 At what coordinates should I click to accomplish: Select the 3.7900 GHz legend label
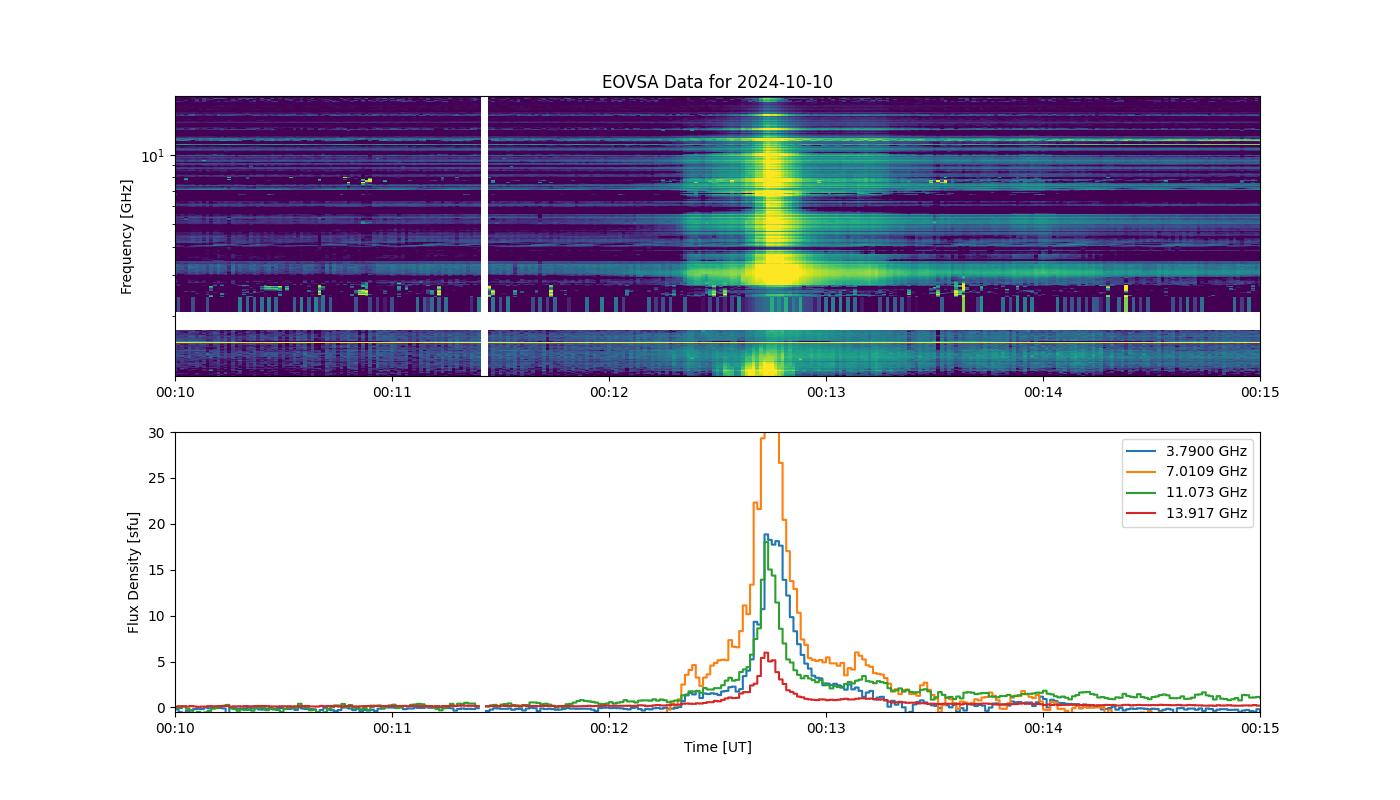pyautogui.click(x=1207, y=451)
